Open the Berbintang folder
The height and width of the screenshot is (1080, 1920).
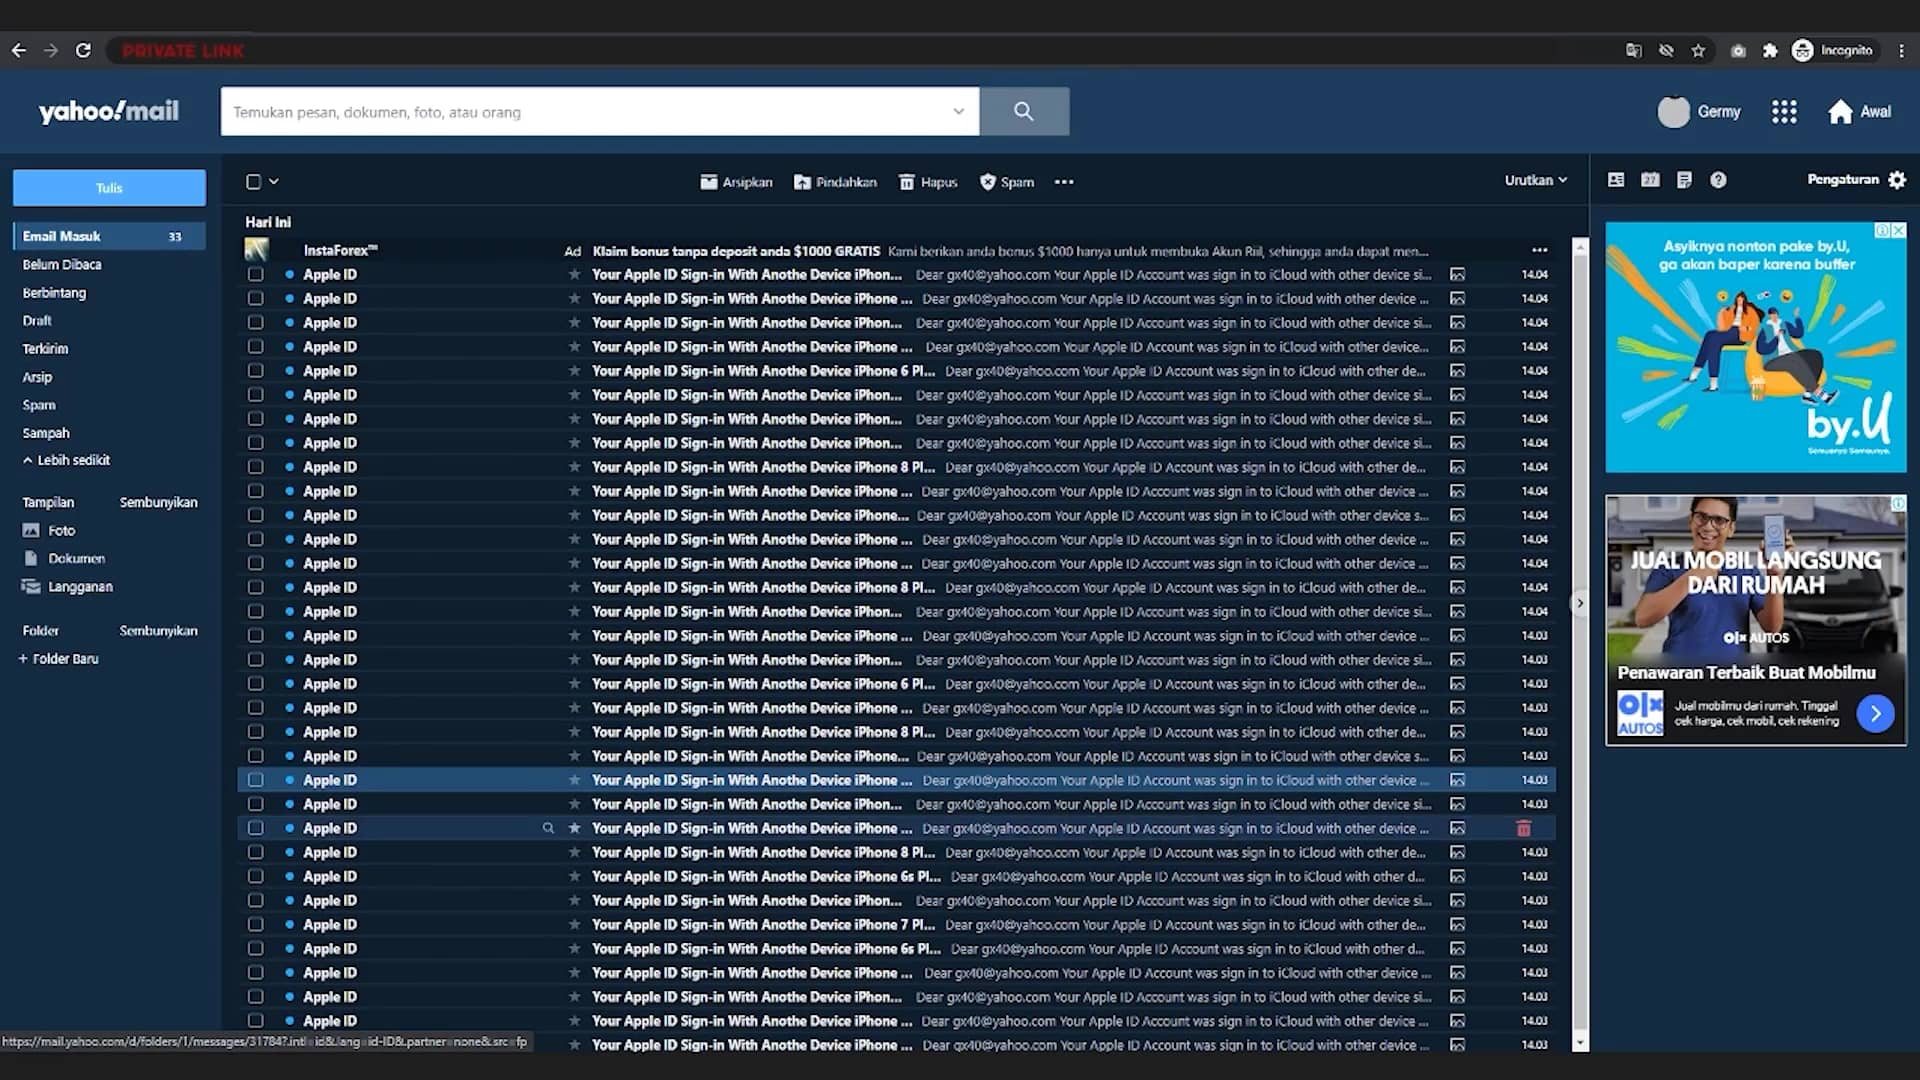pos(54,293)
